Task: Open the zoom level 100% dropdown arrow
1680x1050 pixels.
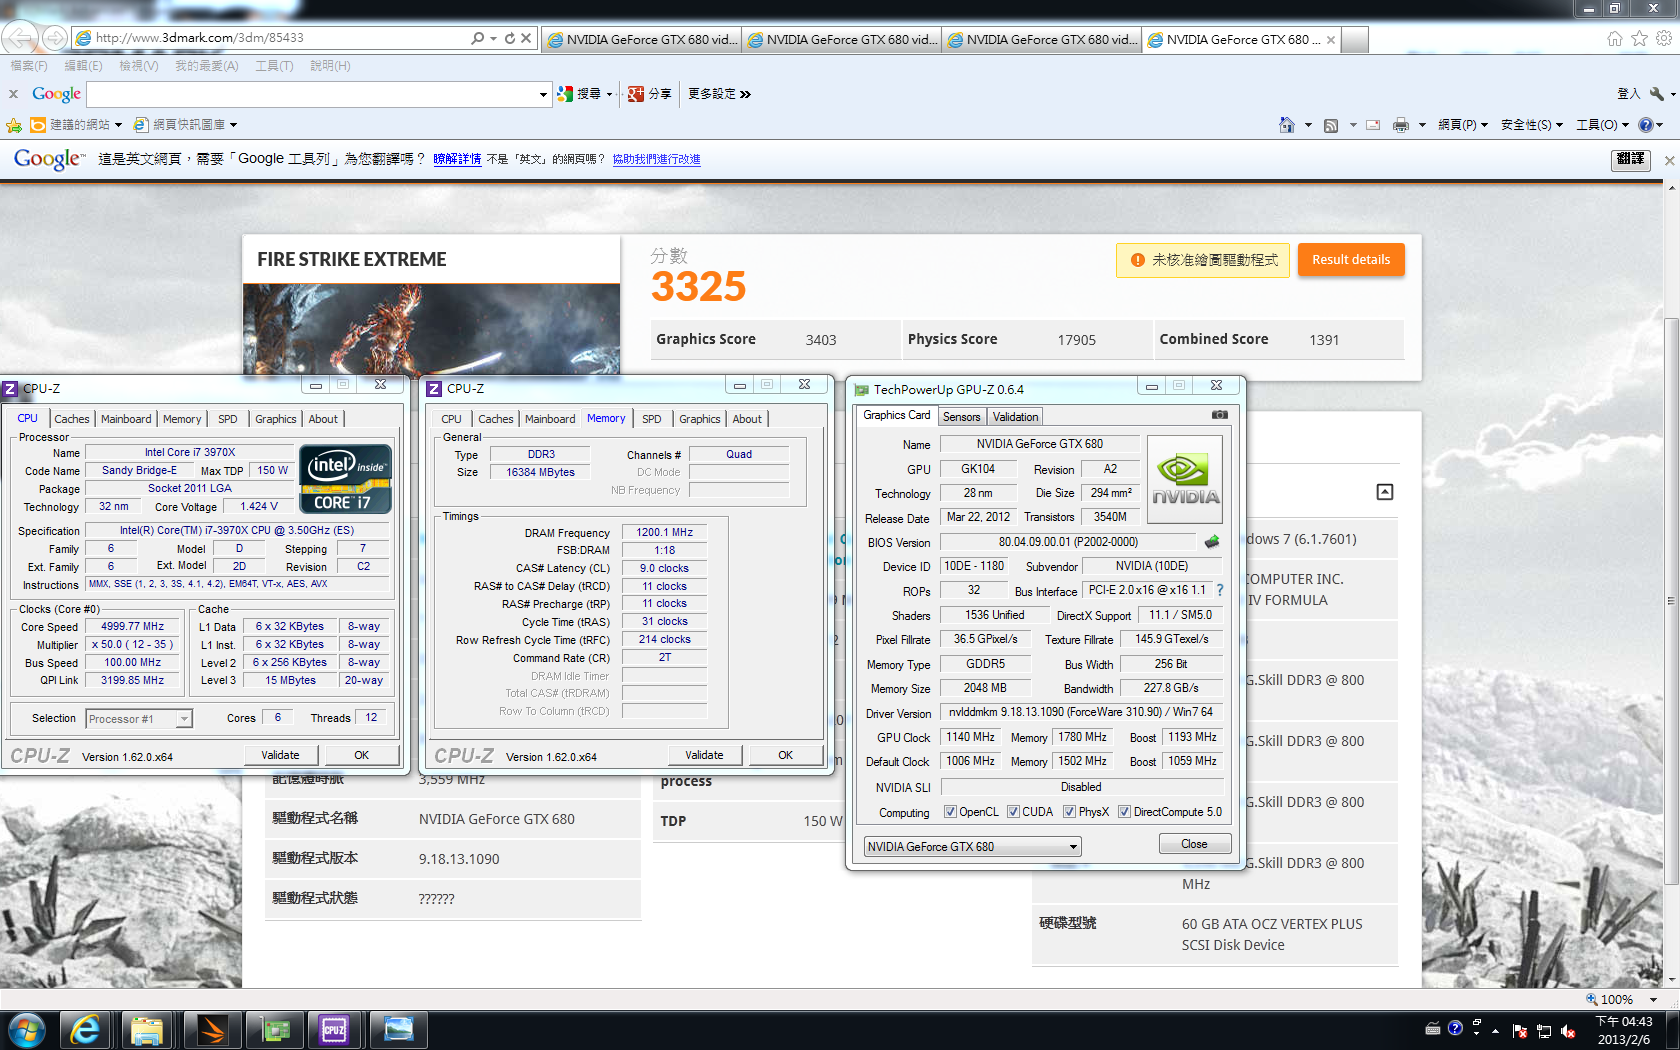Action: pos(1653,999)
